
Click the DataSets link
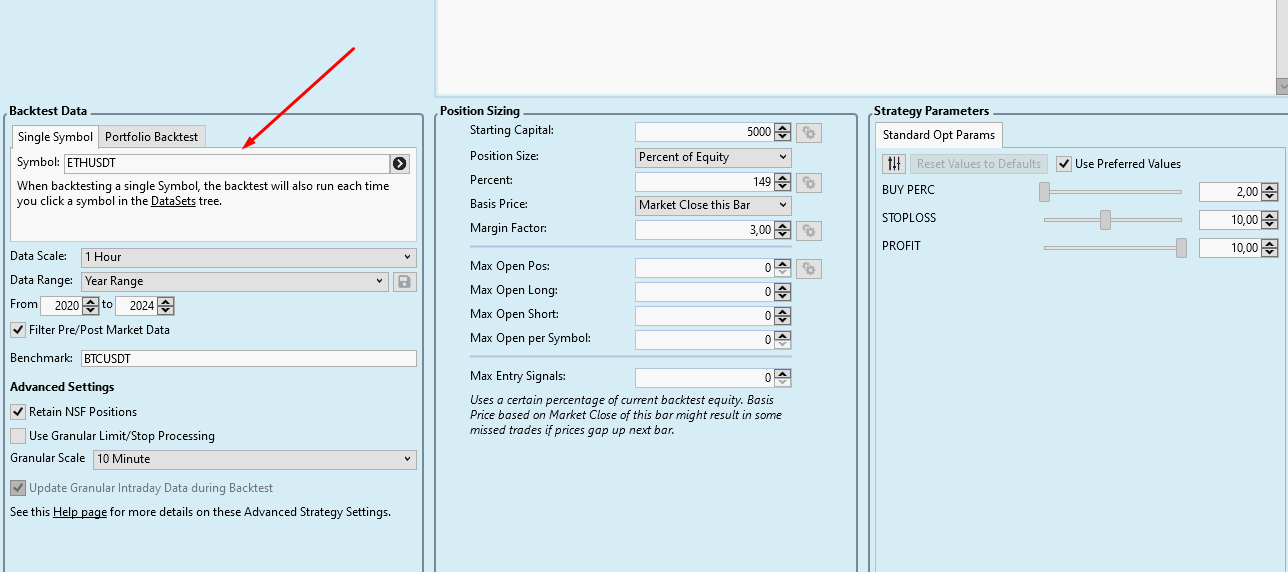pyautogui.click(x=173, y=201)
